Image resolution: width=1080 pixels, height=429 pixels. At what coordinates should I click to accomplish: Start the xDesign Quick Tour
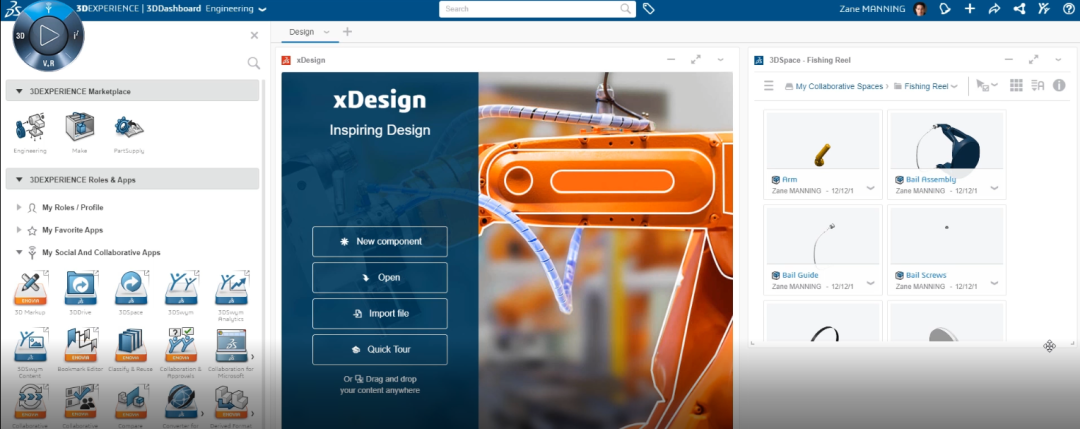(380, 349)
